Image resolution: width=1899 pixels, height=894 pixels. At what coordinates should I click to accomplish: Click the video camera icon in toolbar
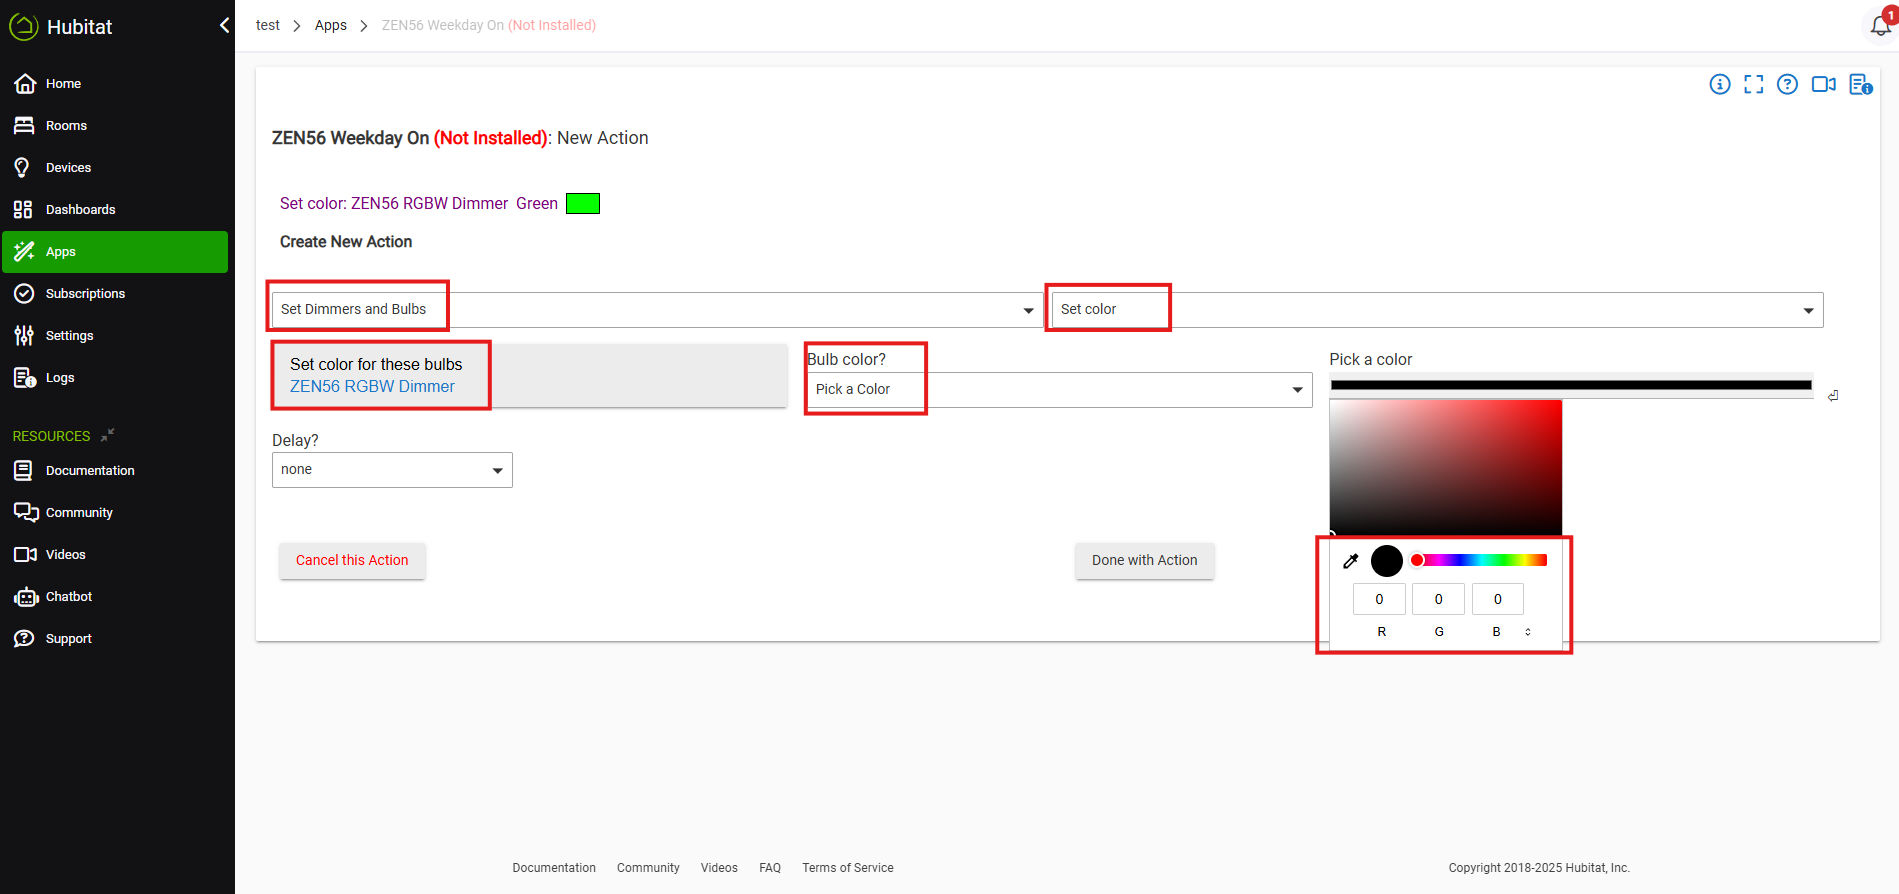coord(1824,84)
